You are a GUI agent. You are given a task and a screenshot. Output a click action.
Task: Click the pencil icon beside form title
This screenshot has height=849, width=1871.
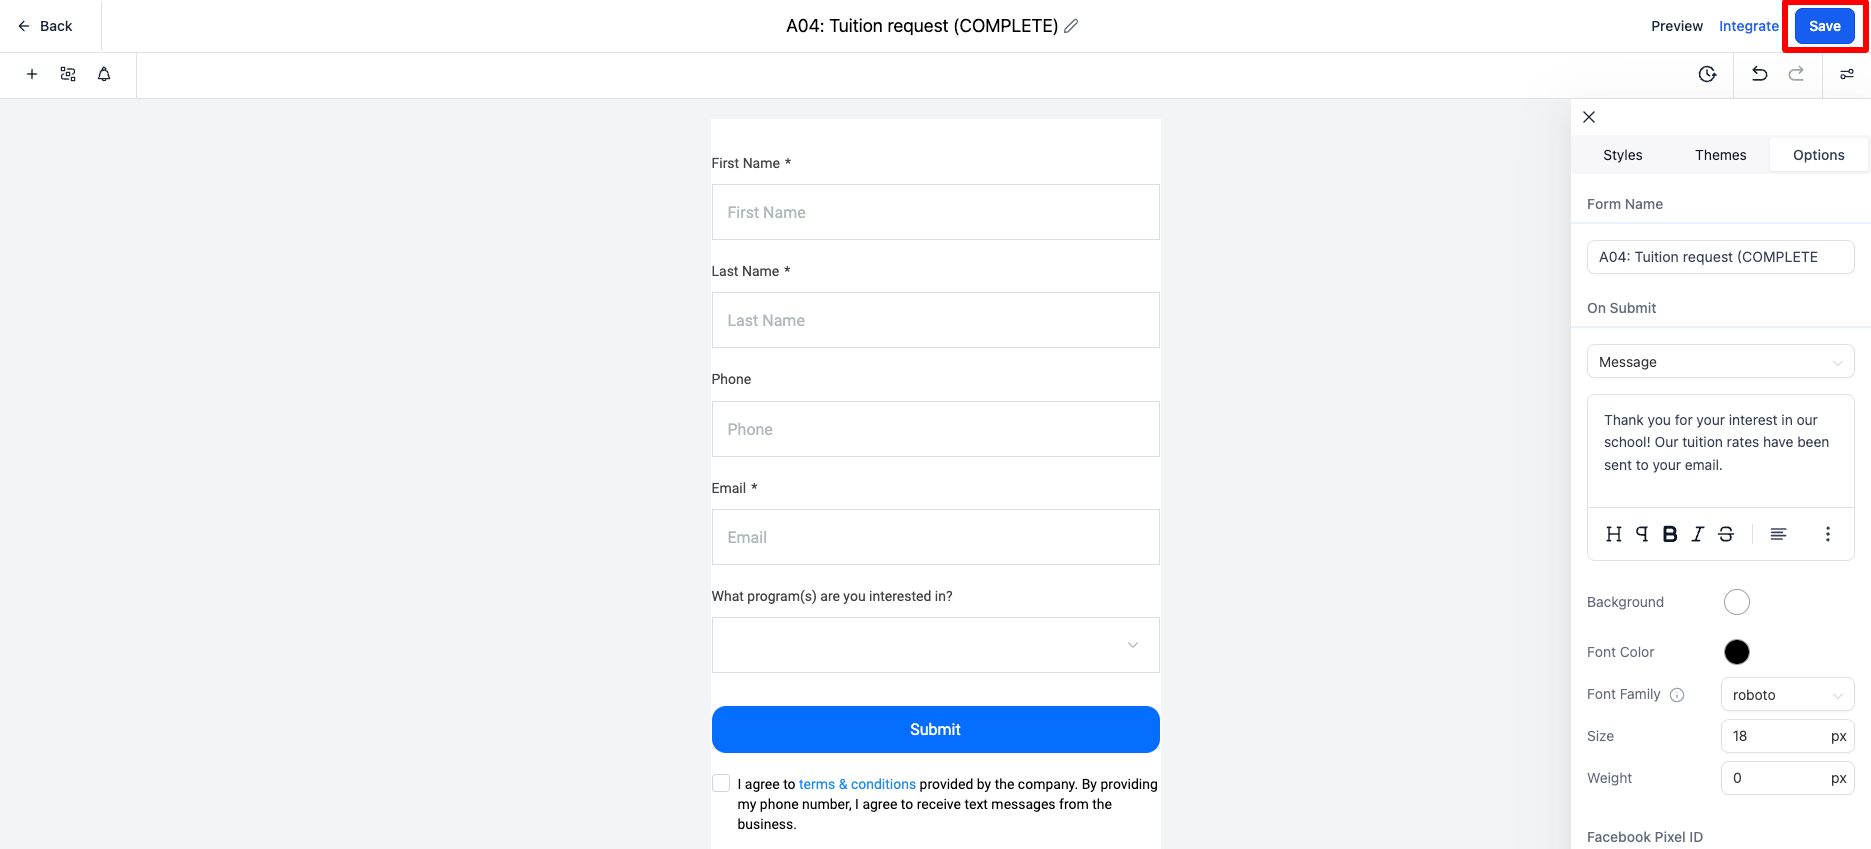(1071, 26)
